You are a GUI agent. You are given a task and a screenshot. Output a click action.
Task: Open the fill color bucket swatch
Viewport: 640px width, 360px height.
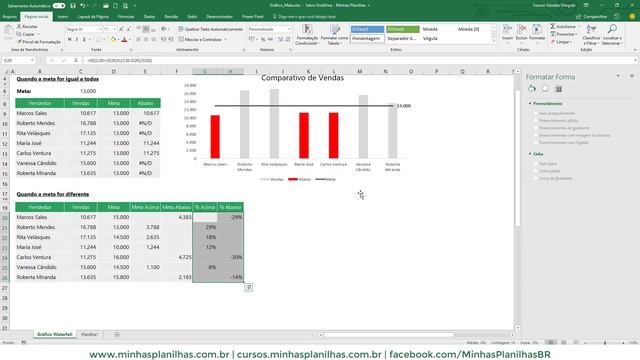pyautogui.click(x=113, y=40)
